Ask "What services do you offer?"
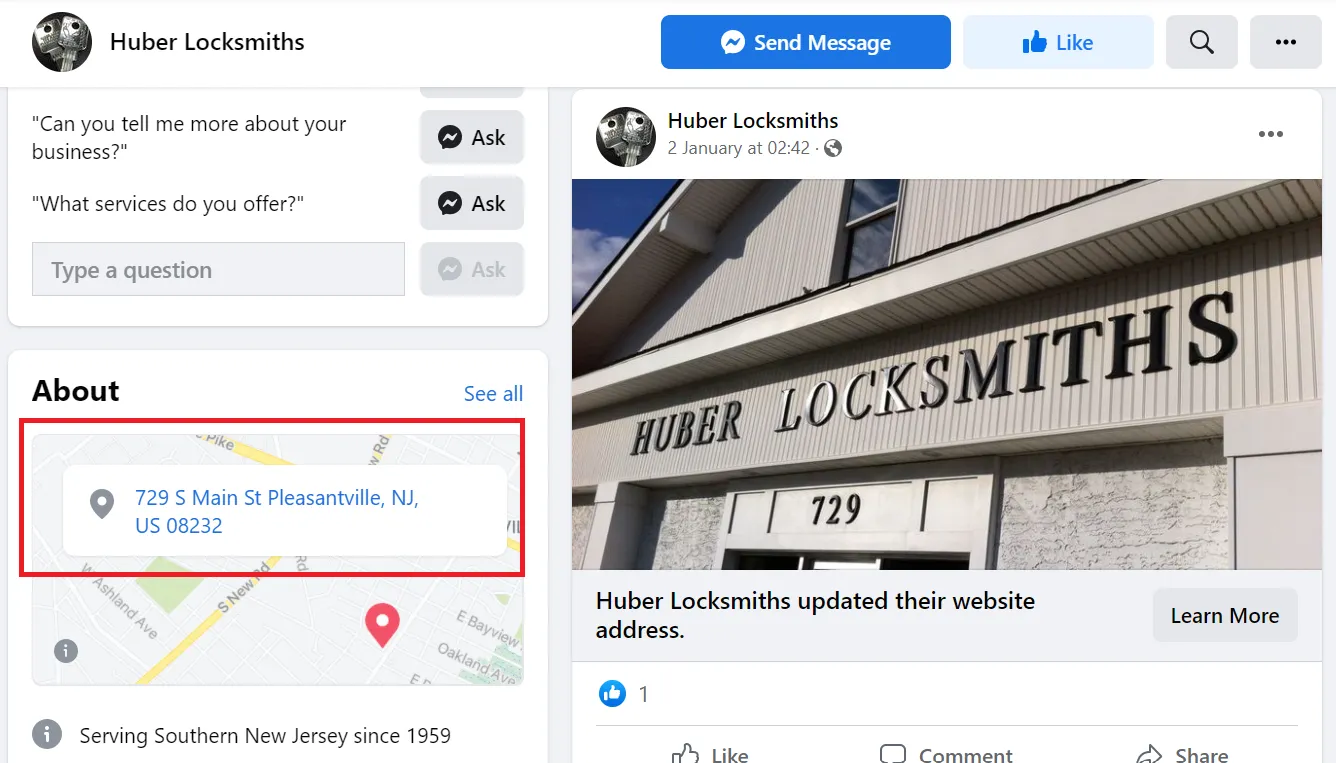Screen dimensions: 1336x763 click(x=472, y=204)
